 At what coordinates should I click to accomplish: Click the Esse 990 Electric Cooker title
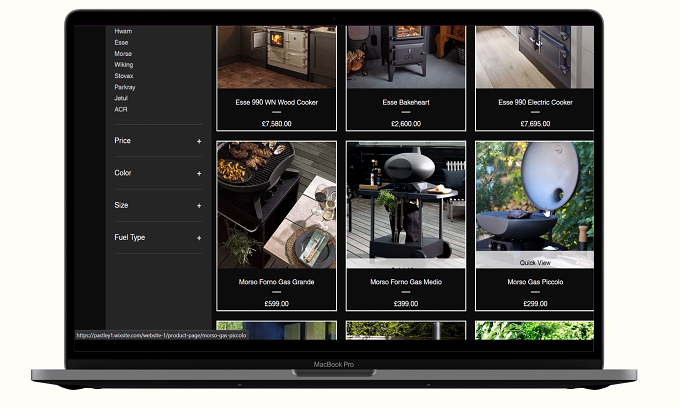click(x=535, y=102)
